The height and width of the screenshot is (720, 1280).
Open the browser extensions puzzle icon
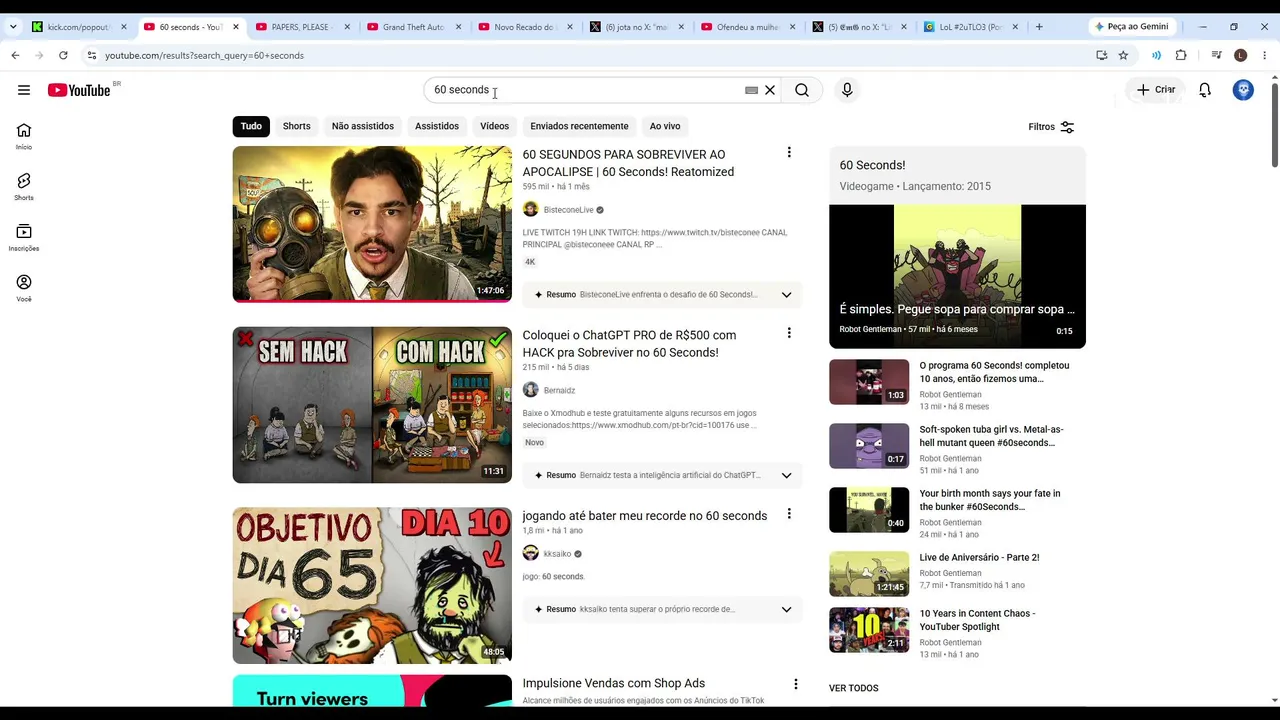tap(1181, 55)
